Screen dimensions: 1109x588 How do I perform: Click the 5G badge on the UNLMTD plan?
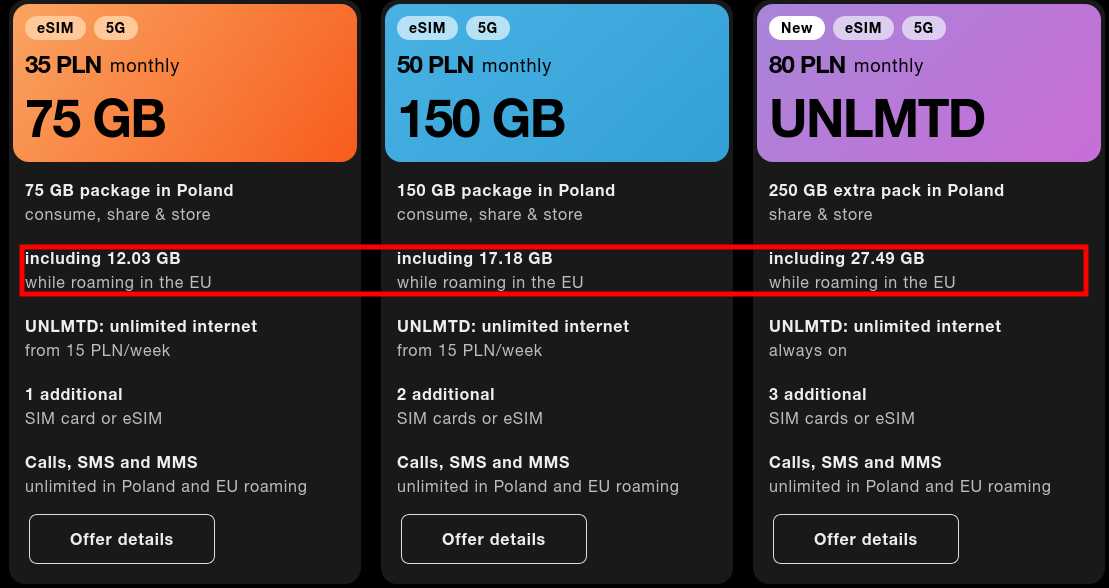pos(922,28)
